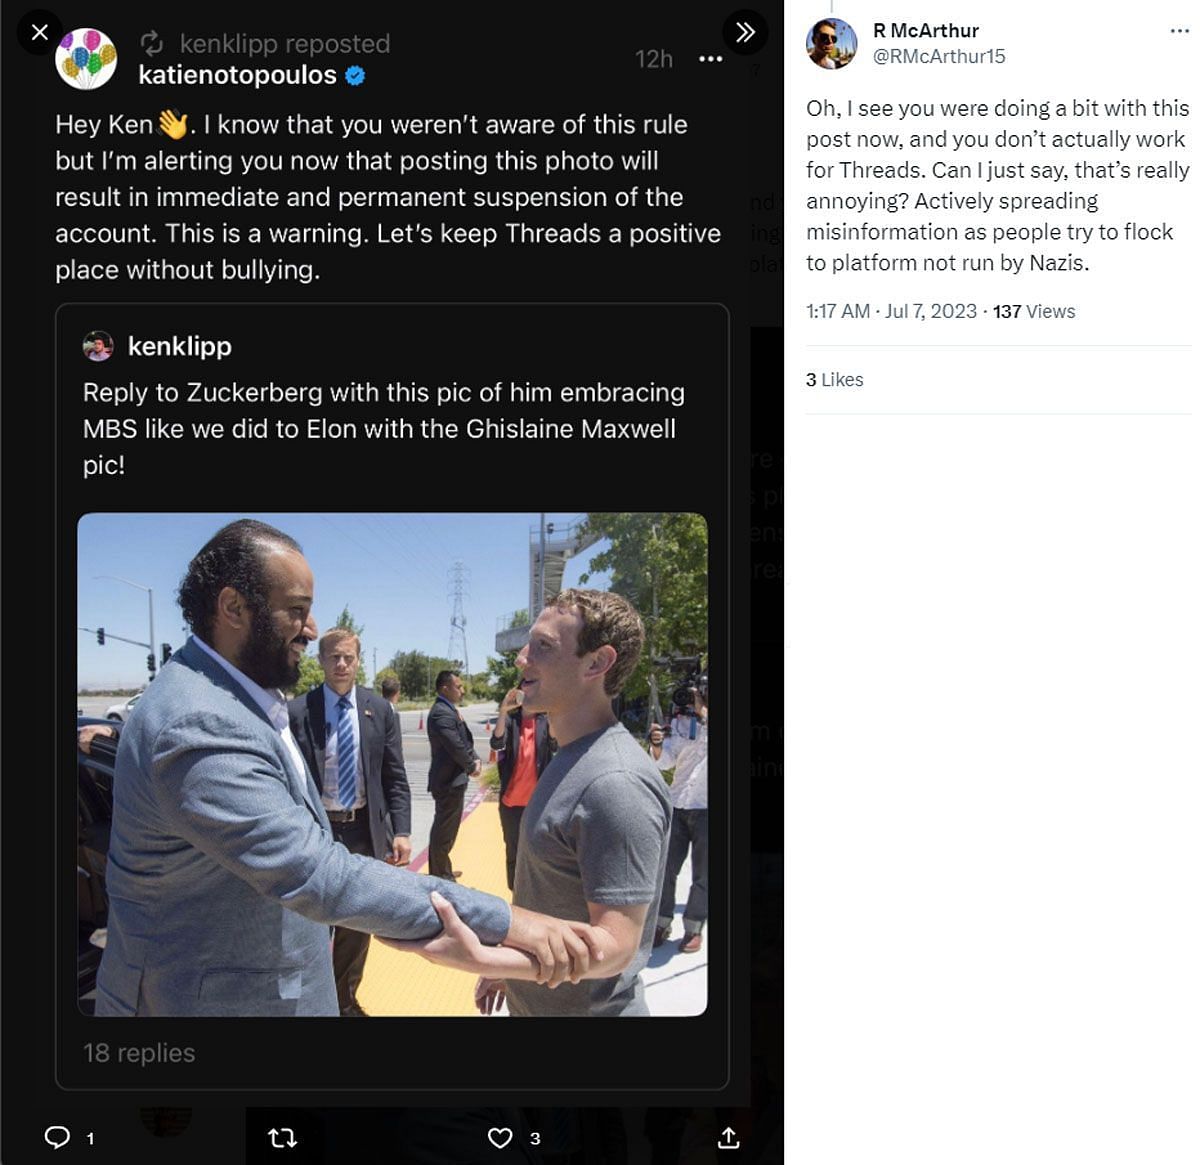1200x1165 pixels.
Task: Click the reply speech bubble icon
Action: click(x=58, y=1137)
